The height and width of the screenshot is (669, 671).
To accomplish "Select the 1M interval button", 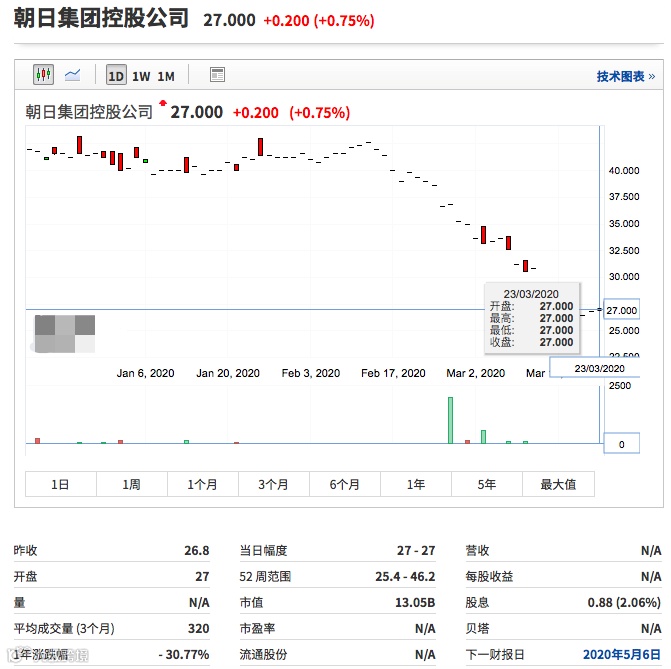I will (x=166, y=76).
